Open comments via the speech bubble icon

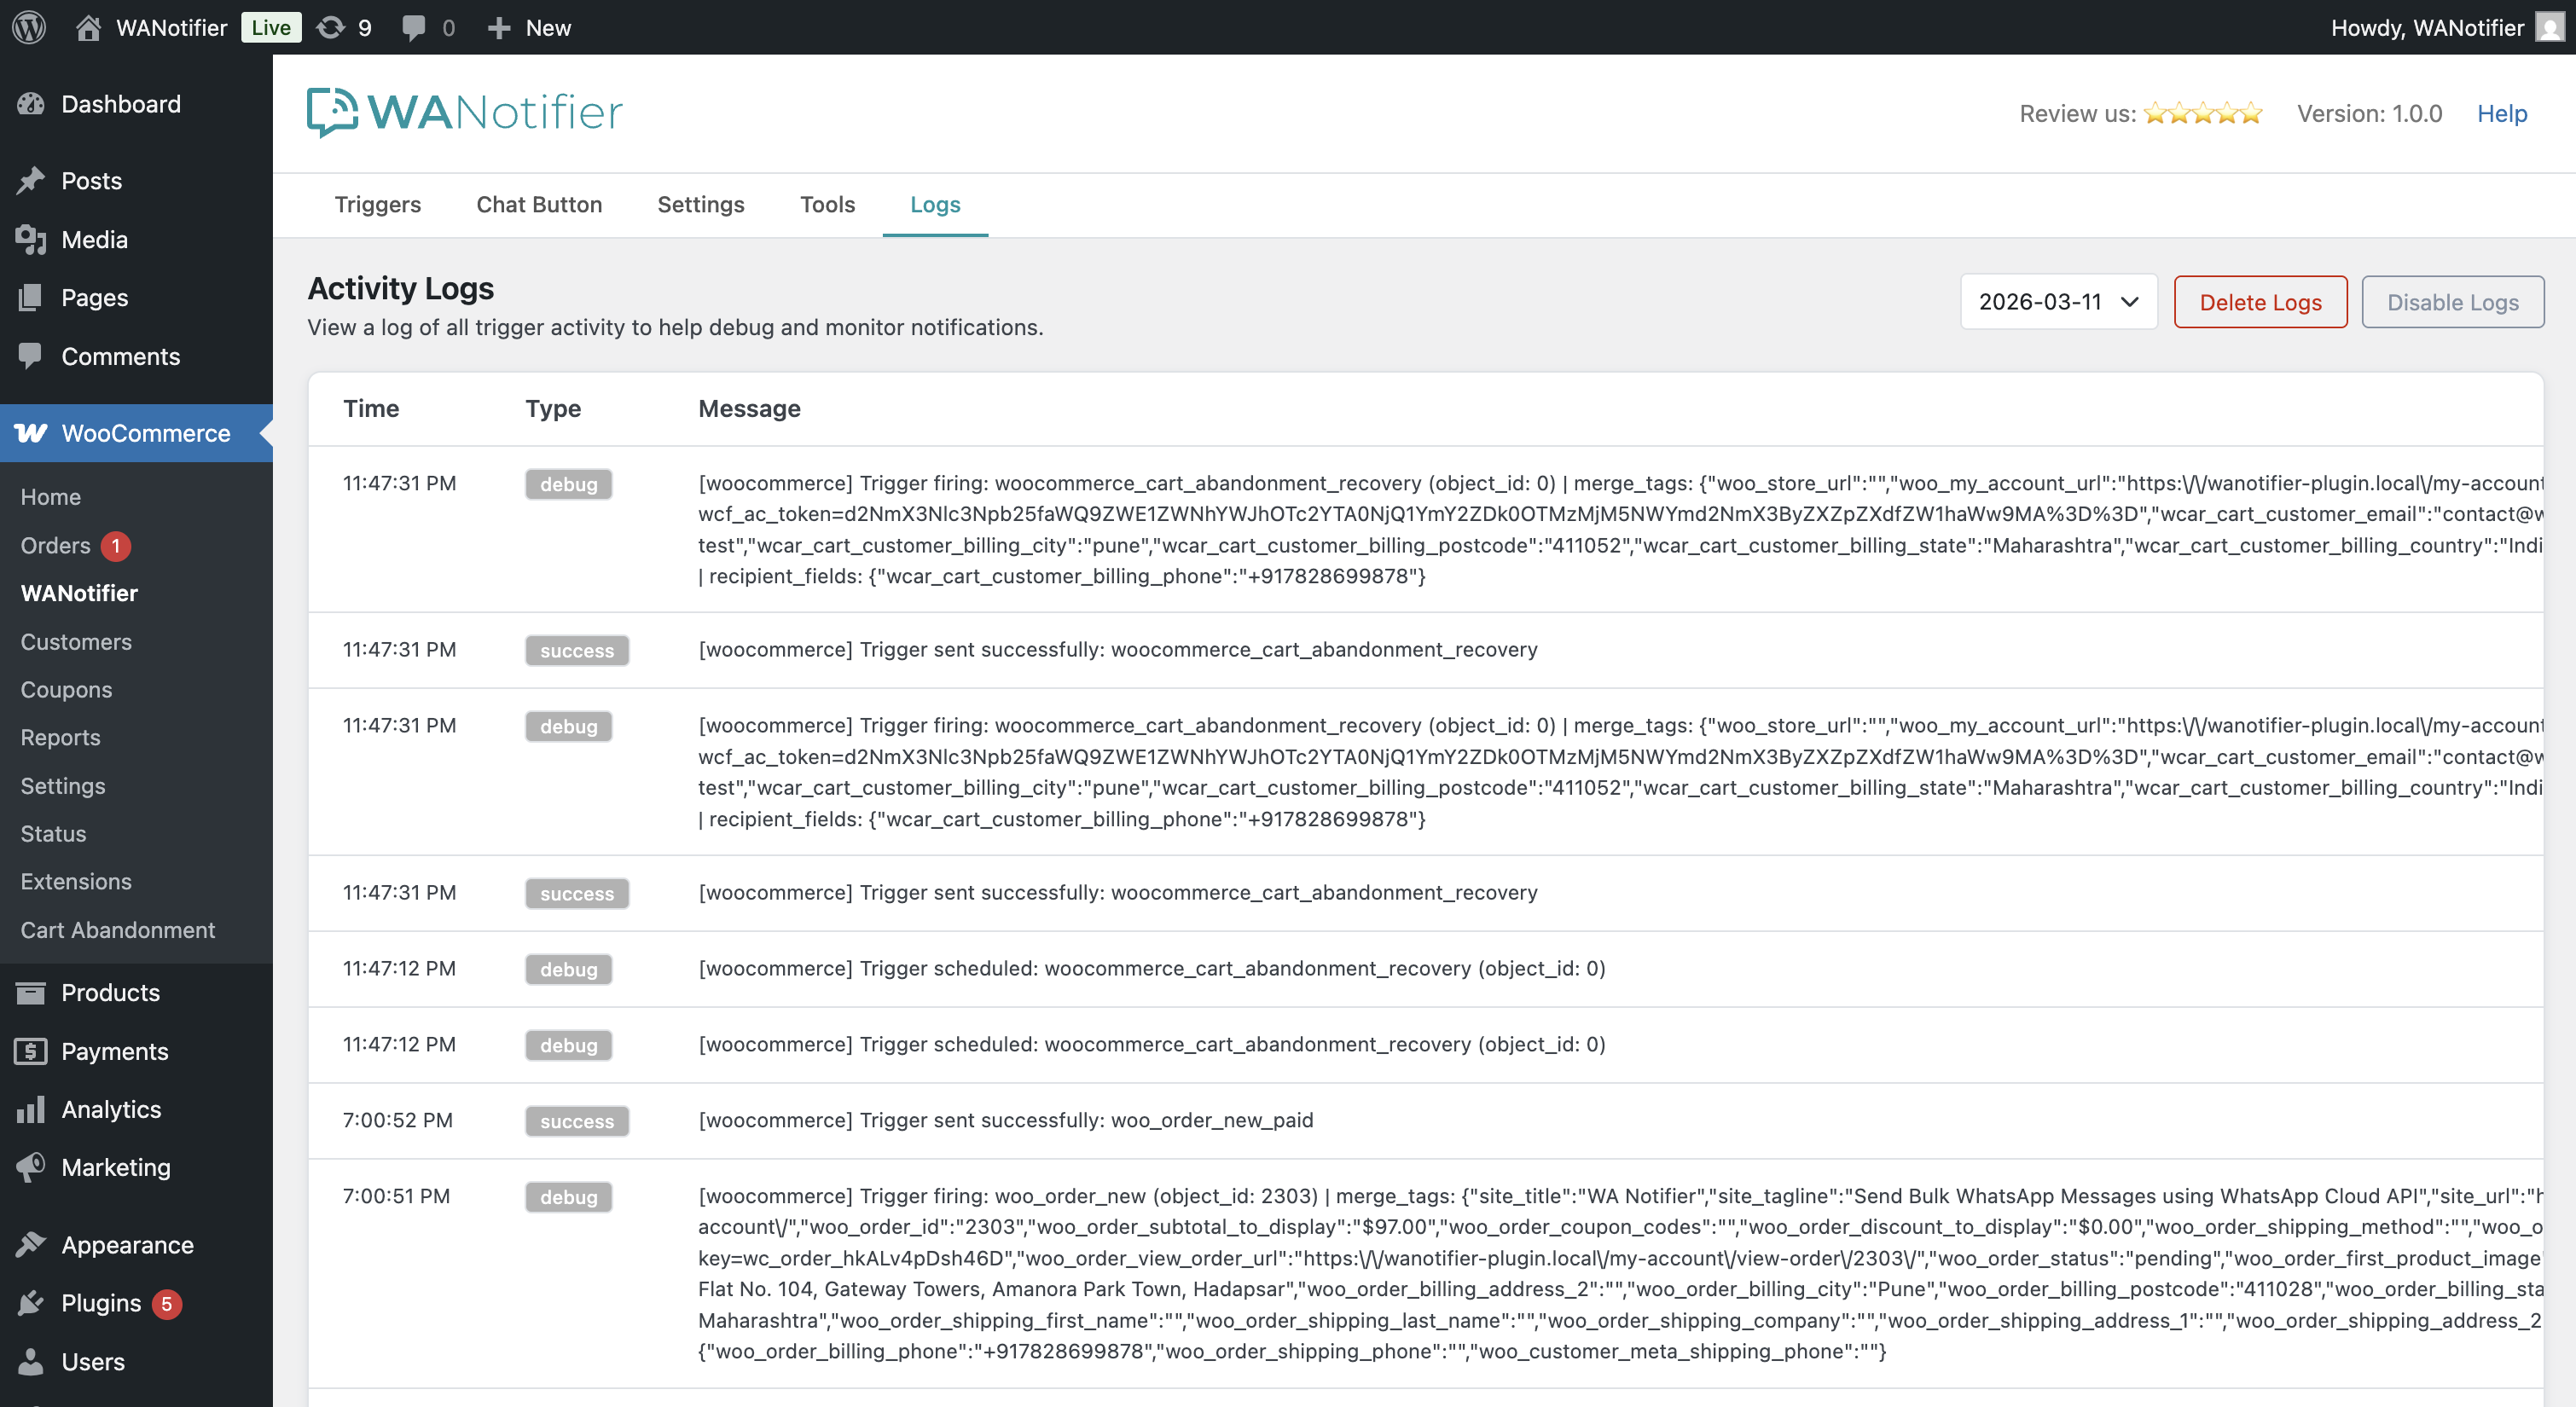(415, 27)
